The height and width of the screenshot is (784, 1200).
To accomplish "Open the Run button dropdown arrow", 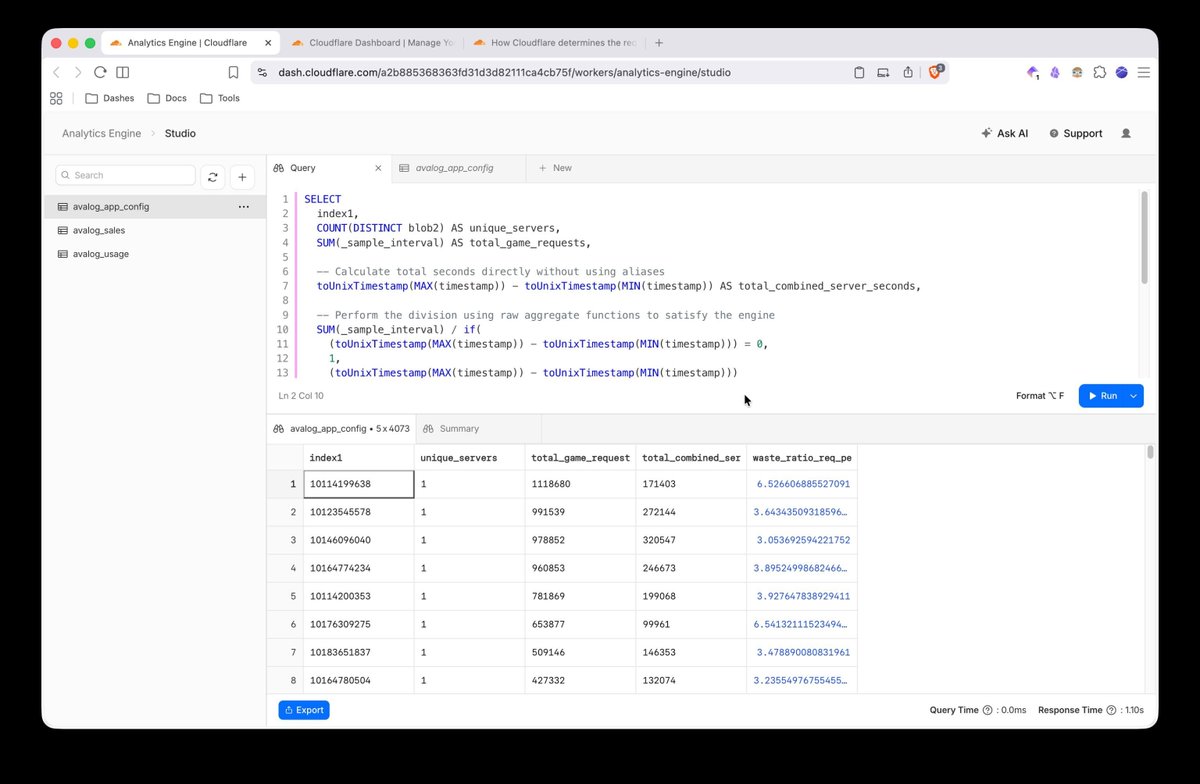I will [x=1134, y=396].
